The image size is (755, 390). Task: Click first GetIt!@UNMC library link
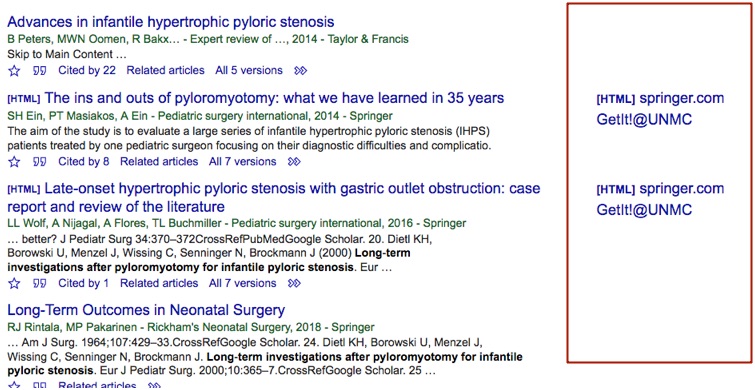[644, 119]
